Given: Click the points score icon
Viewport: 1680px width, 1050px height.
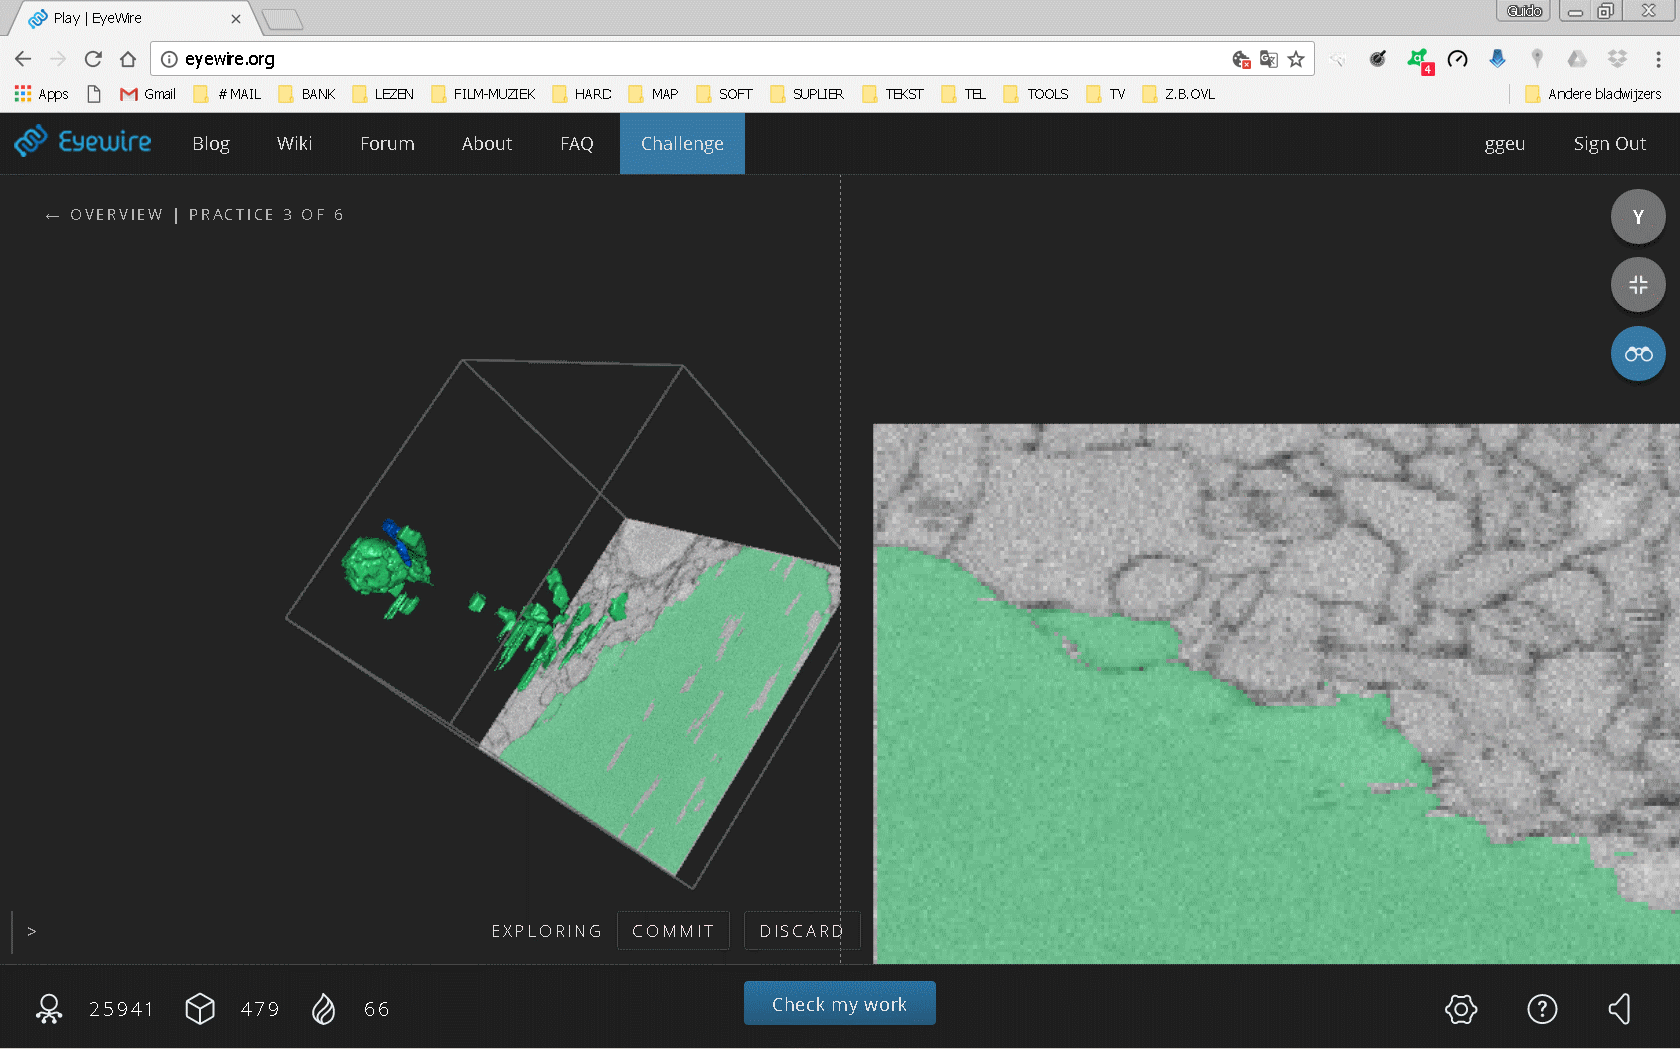Looking at the screenshot, I should tap(49, 1009).
